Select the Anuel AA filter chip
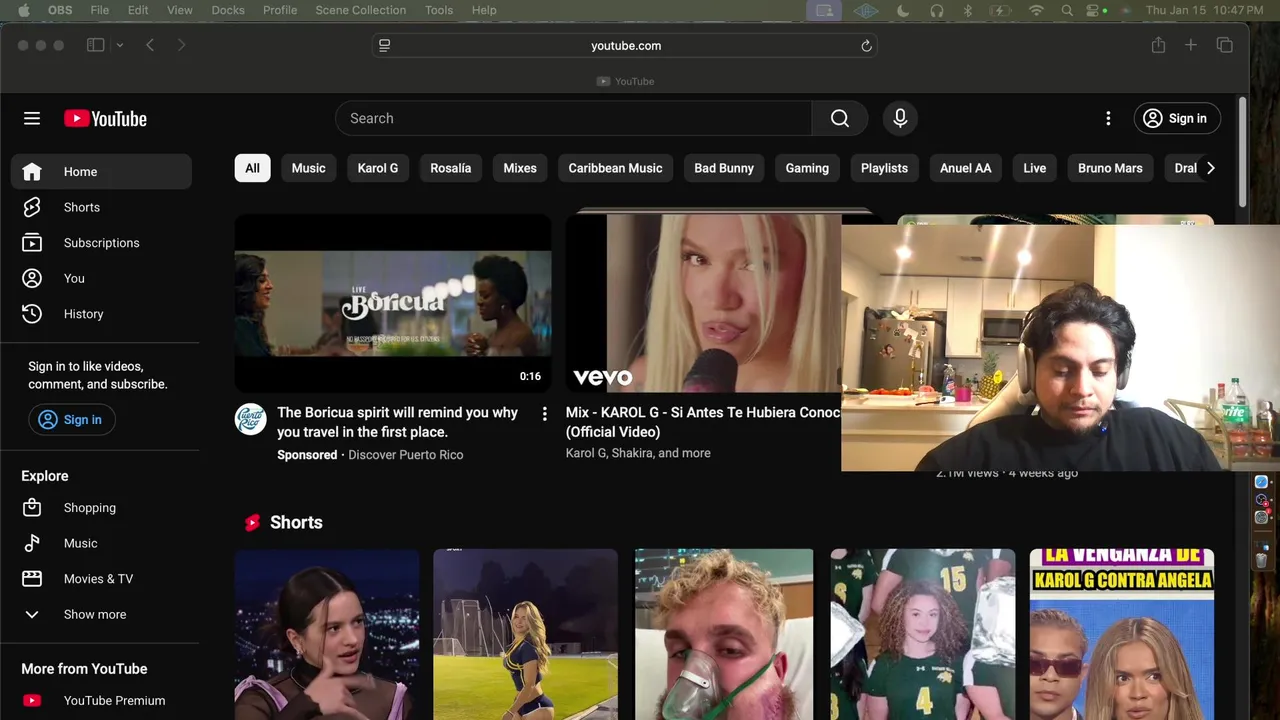1280x720 pixels. (965, 168)
